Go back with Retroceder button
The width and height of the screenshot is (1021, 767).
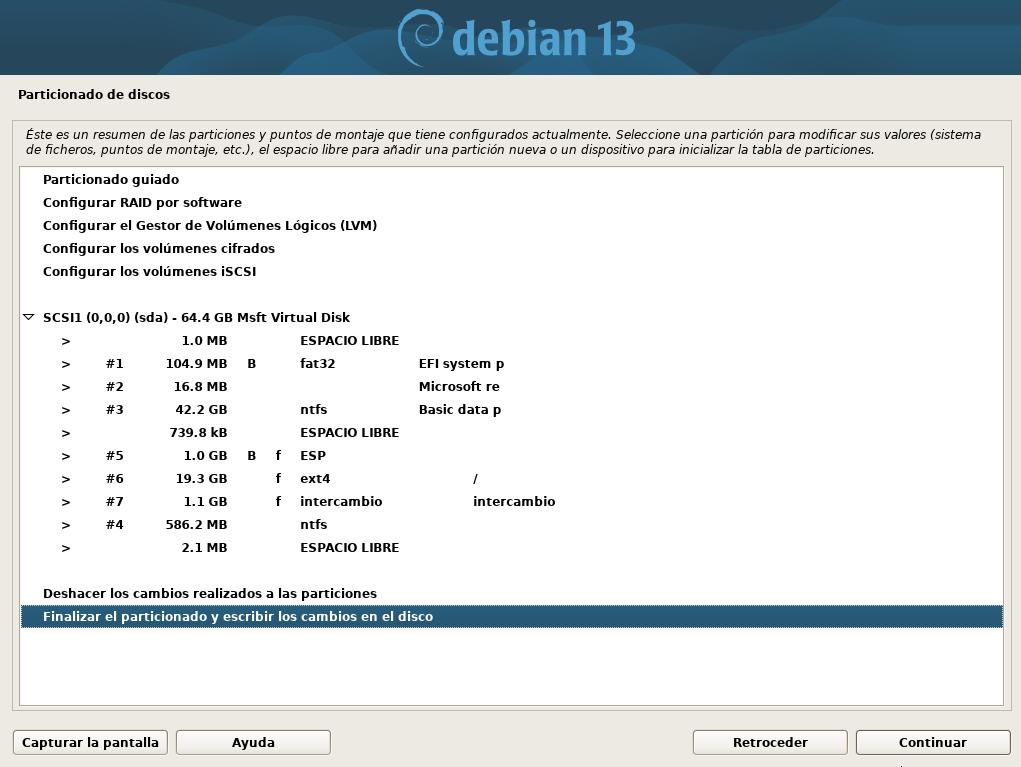pyautogui.click(x=770, y=742)
